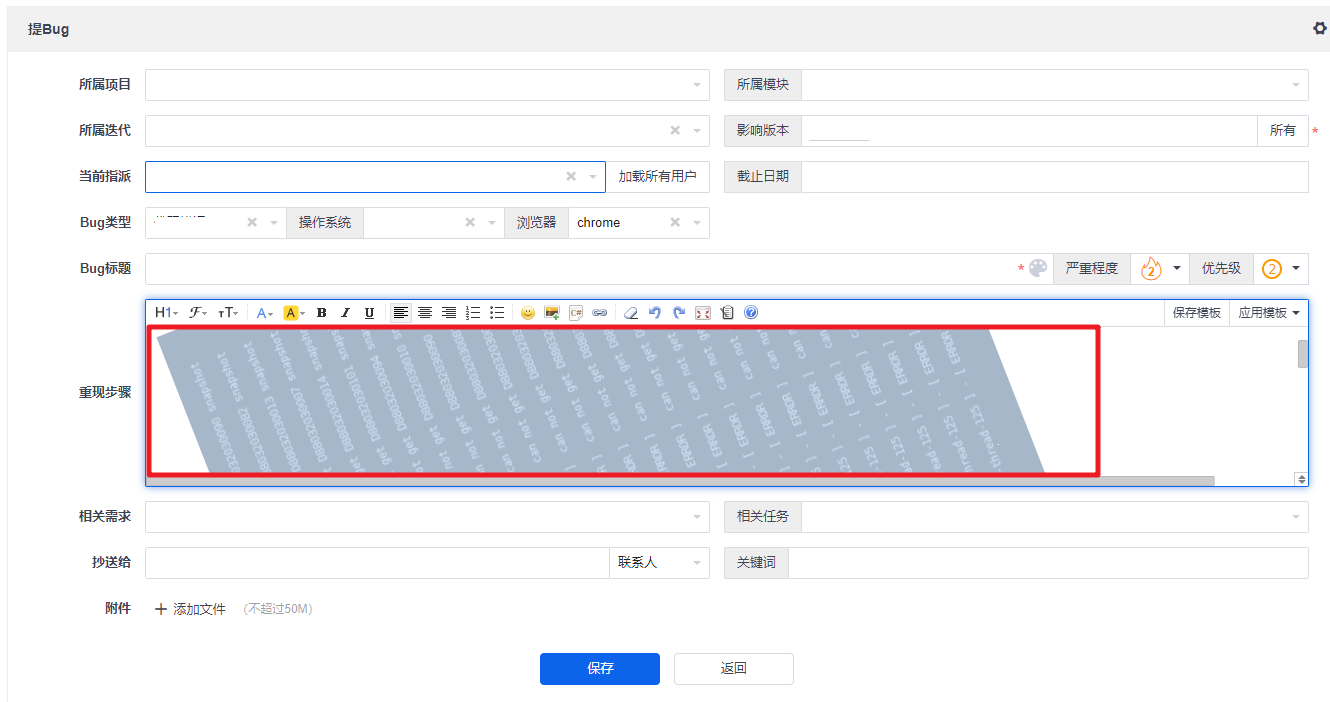Redo the last edit
Screen dimensions: 1330x702
click(x=678, y=313)
